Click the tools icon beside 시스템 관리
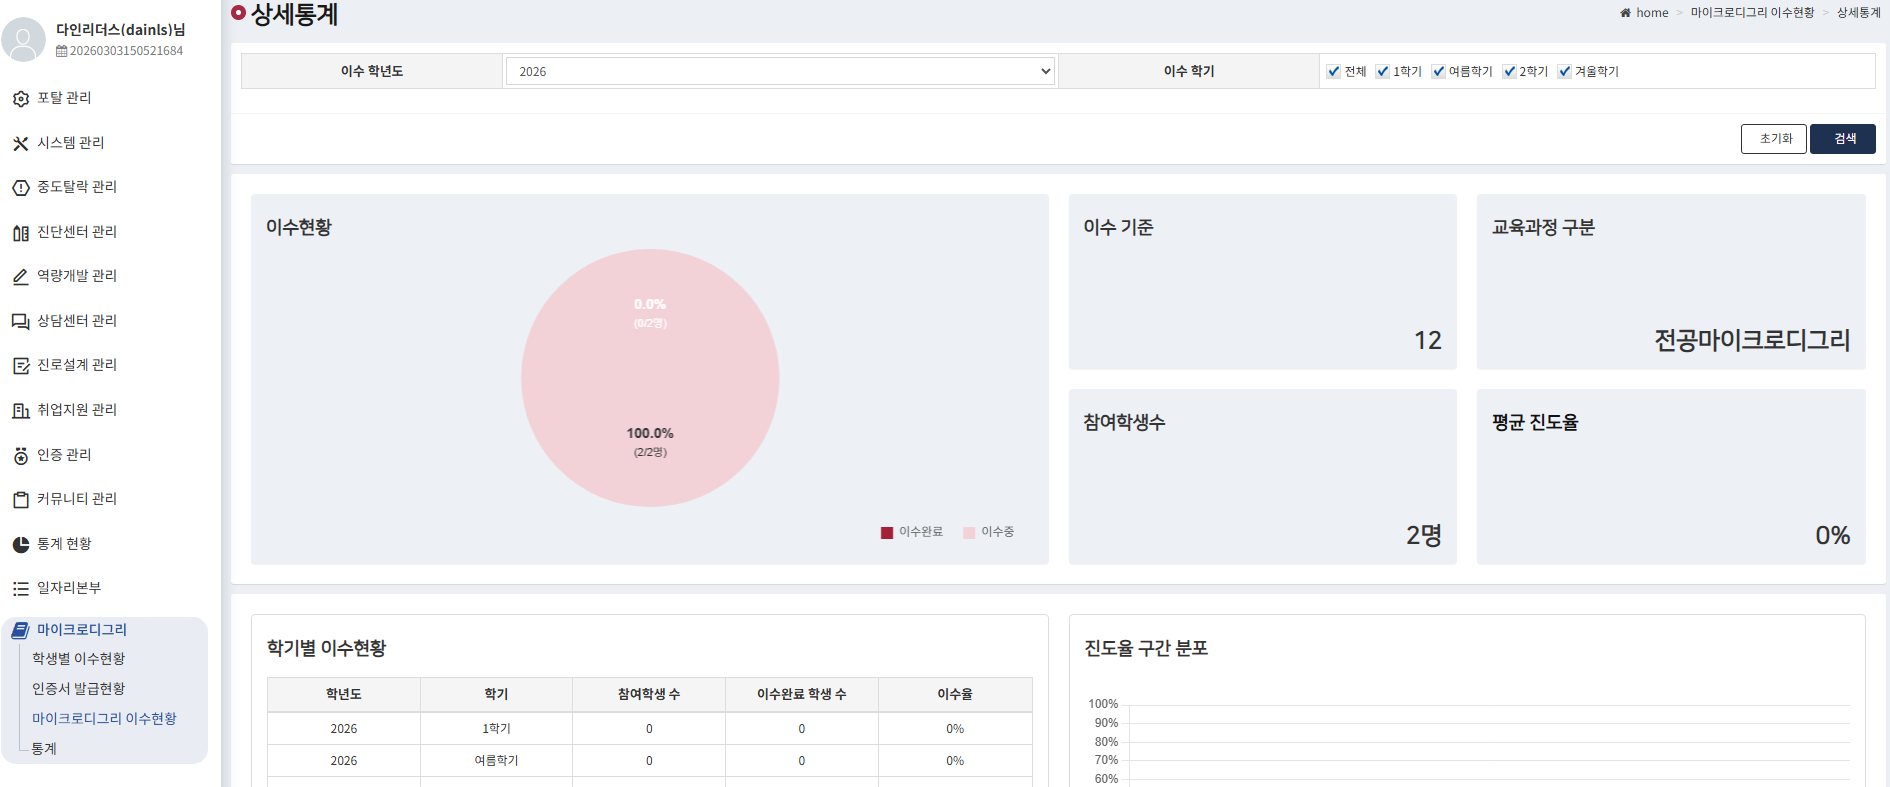This screenshot has height=787, width=1890. click(x=20, y=143)
